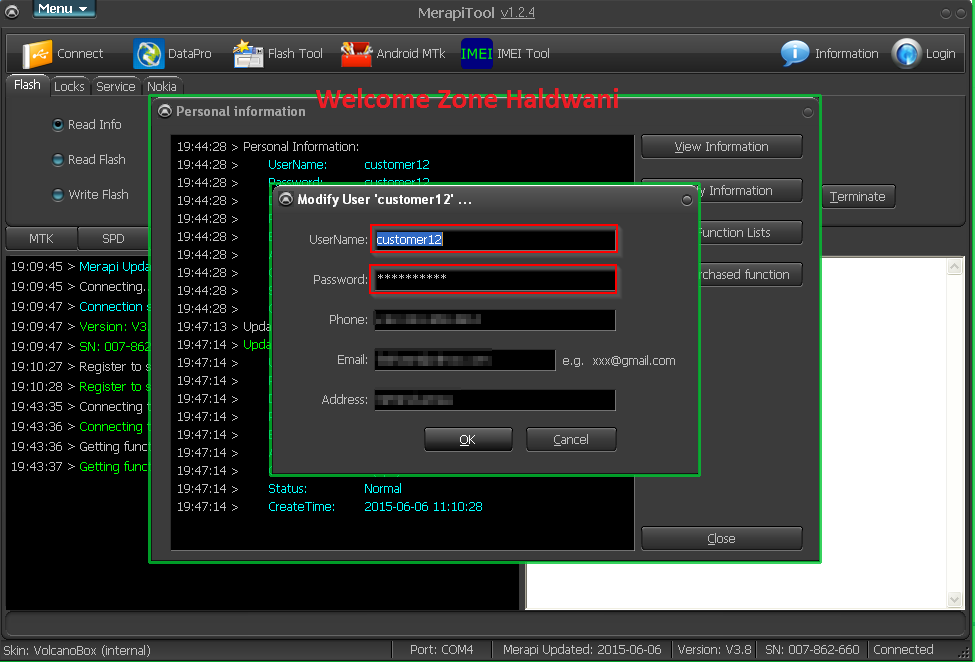Click the Terminate button
Image resolution: width=975 pixels, height=662 pixels.
(858, 196)
